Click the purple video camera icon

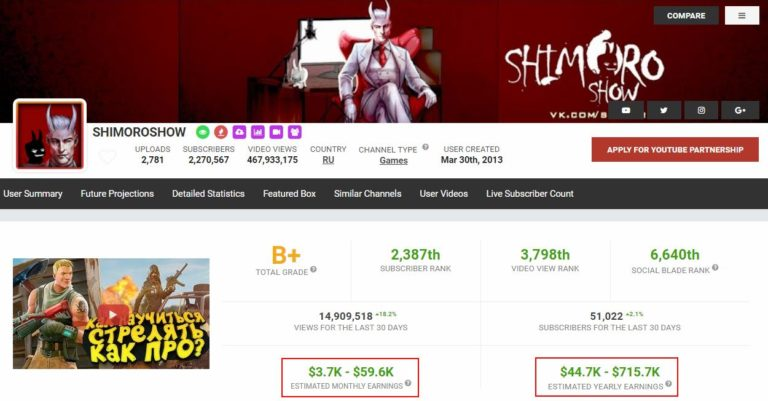[x=276, y=132]
